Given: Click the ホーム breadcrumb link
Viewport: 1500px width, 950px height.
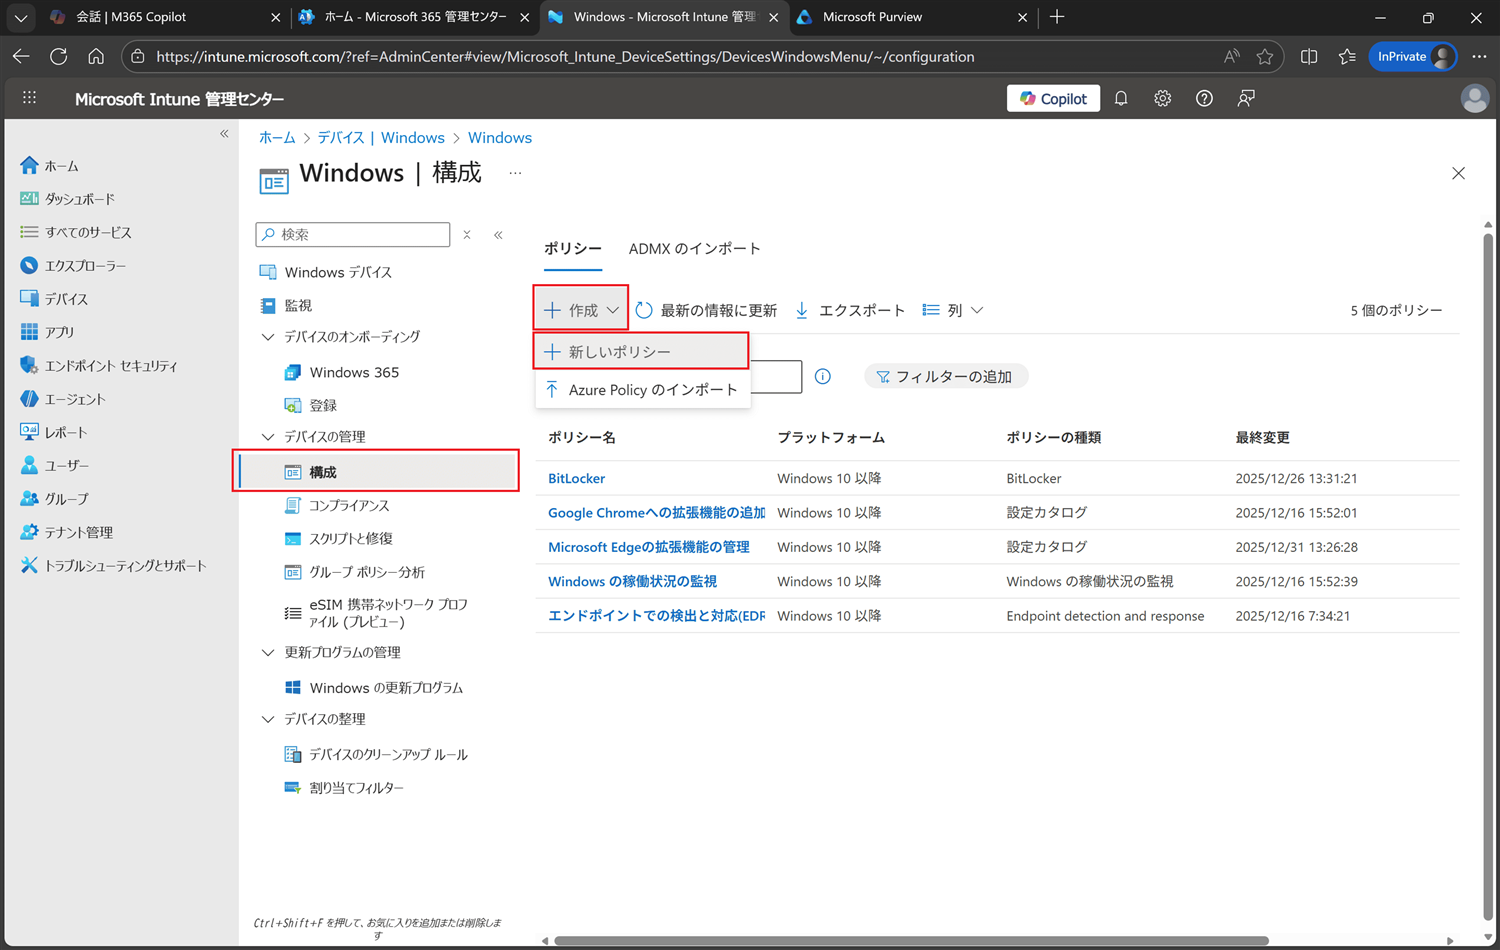Looking at the screenshot, I should (277, 138).
